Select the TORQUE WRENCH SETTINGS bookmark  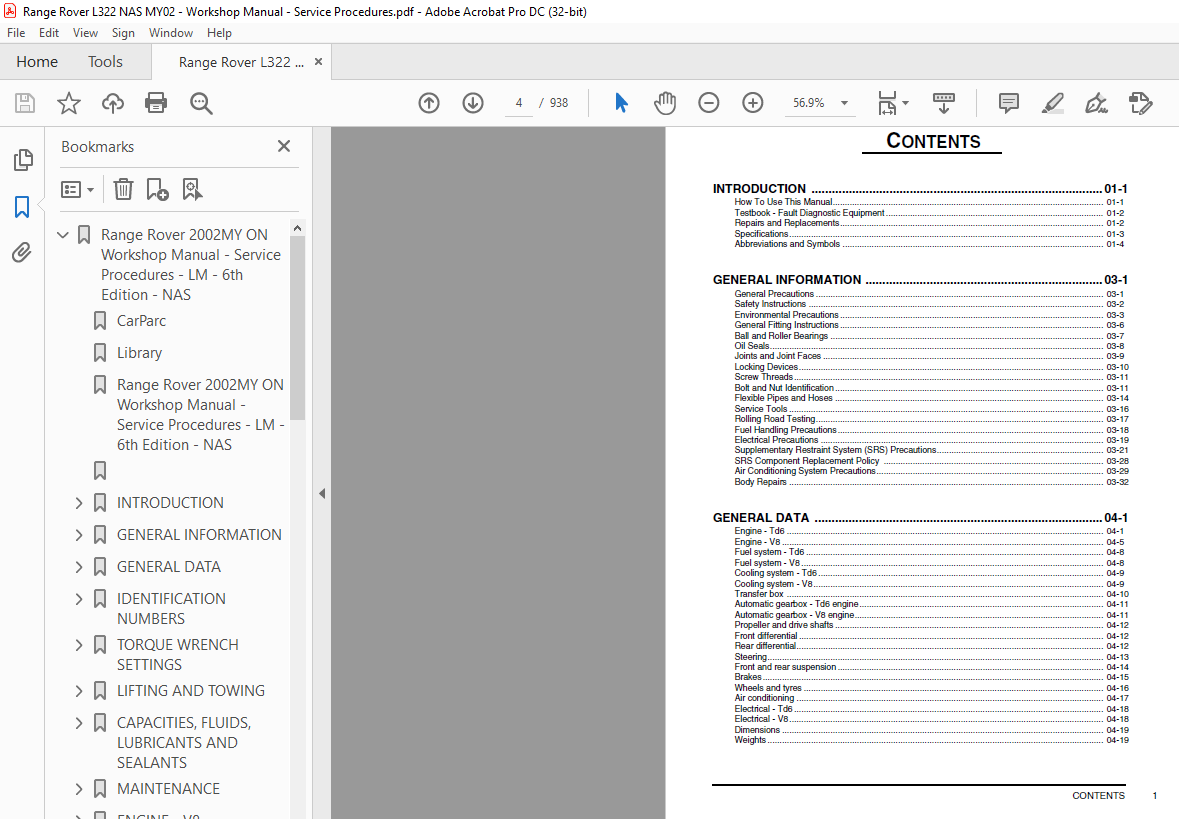(177, 655)
